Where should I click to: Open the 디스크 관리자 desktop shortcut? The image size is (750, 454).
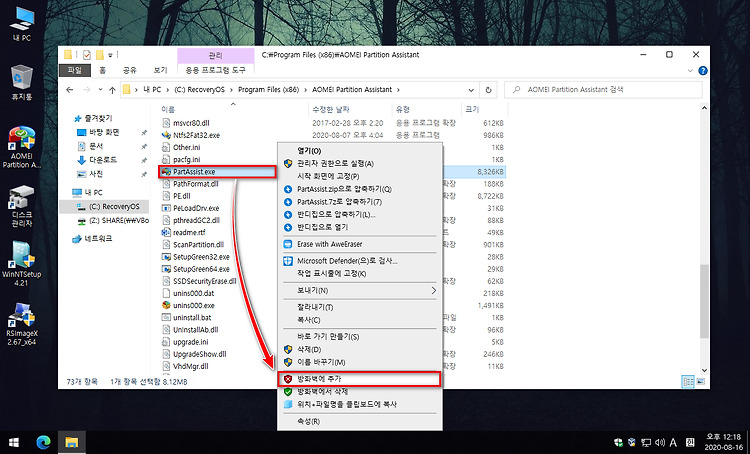coord(22,207)
